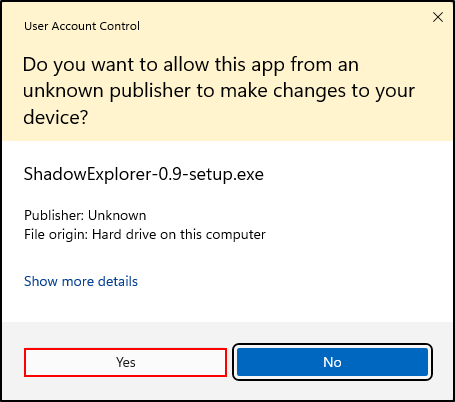Click the unknown publisher warning heading
Viewport: 455px width, 402px height.
pyautogui.click(x=219, y=91)
